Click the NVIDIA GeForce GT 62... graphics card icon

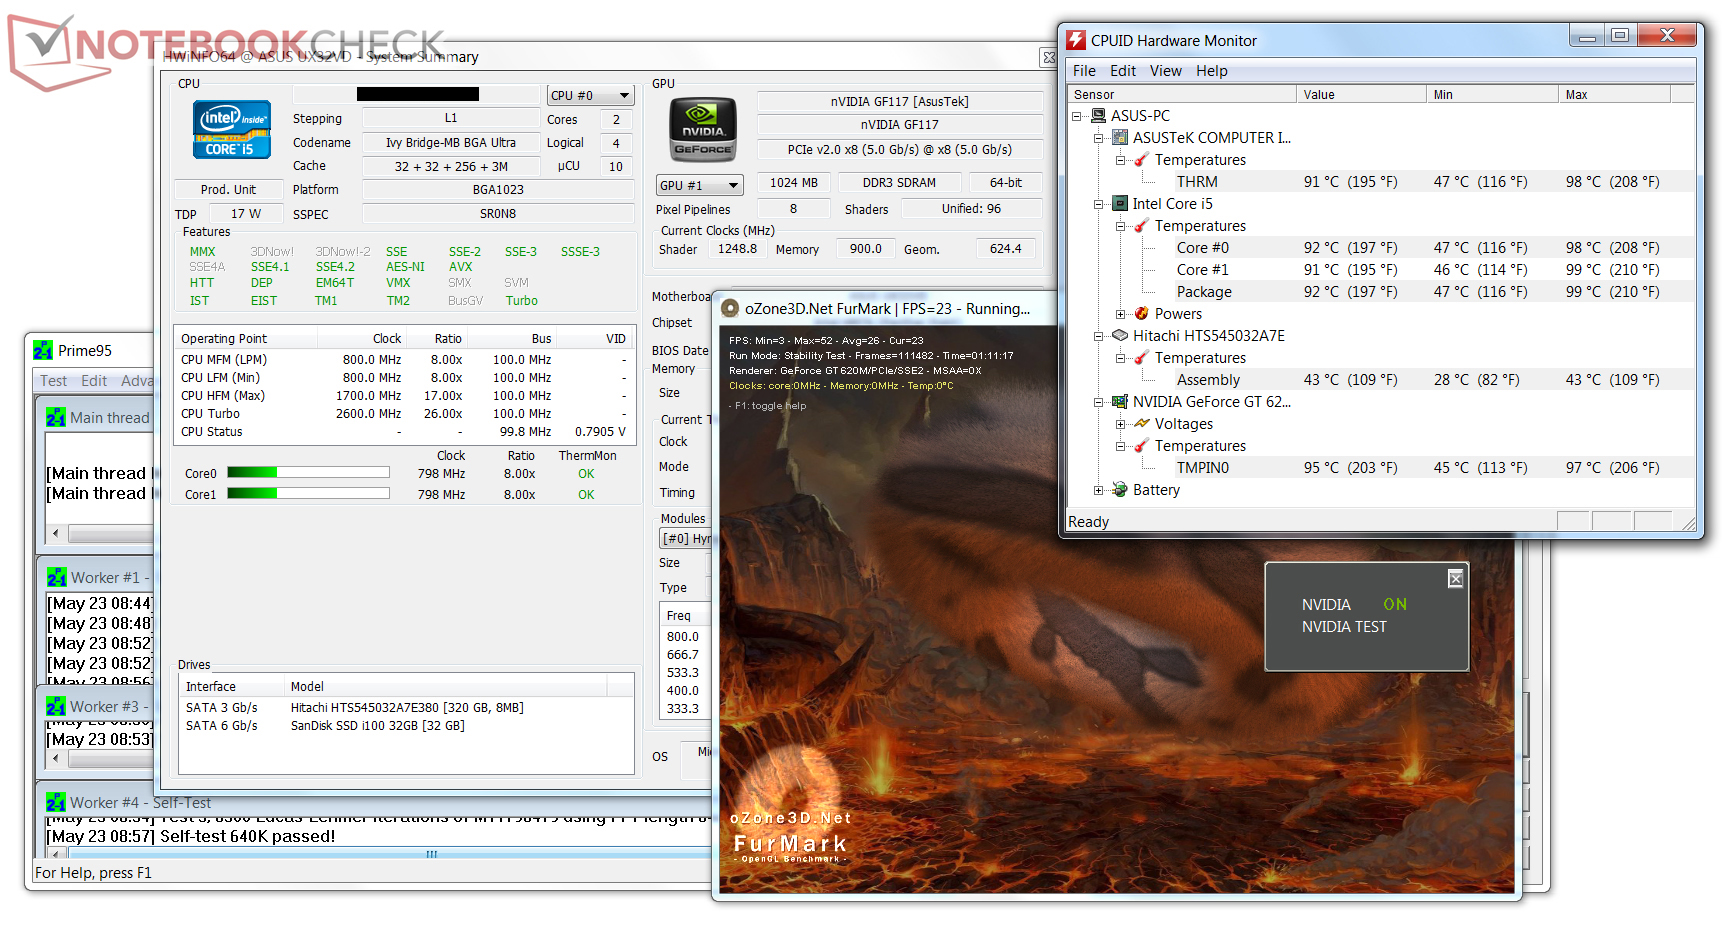[x=1120, y=402]
